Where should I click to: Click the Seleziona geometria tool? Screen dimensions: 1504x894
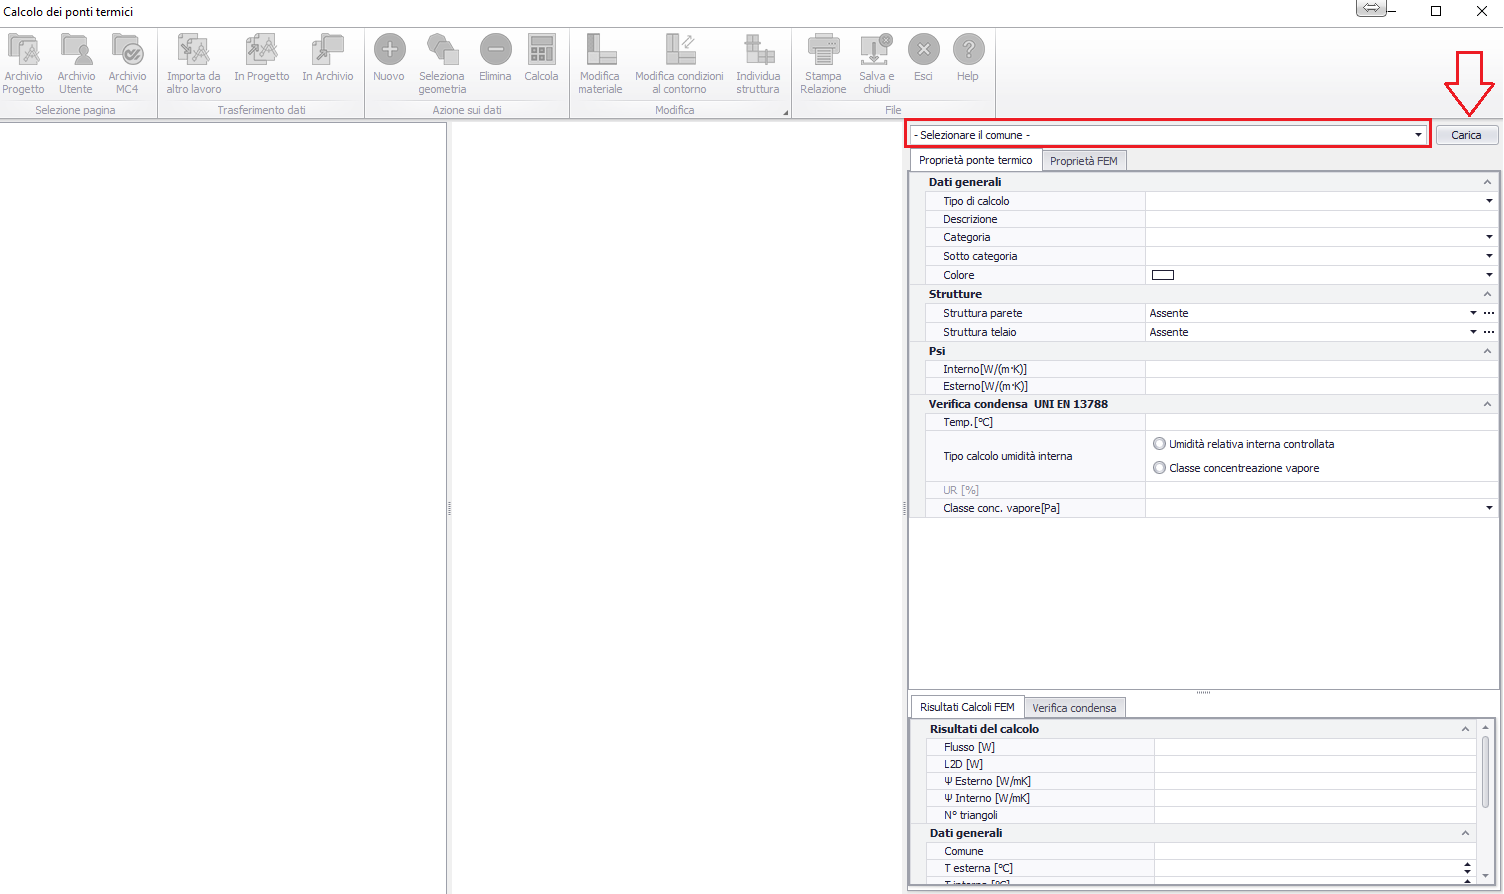click(442, 64)
